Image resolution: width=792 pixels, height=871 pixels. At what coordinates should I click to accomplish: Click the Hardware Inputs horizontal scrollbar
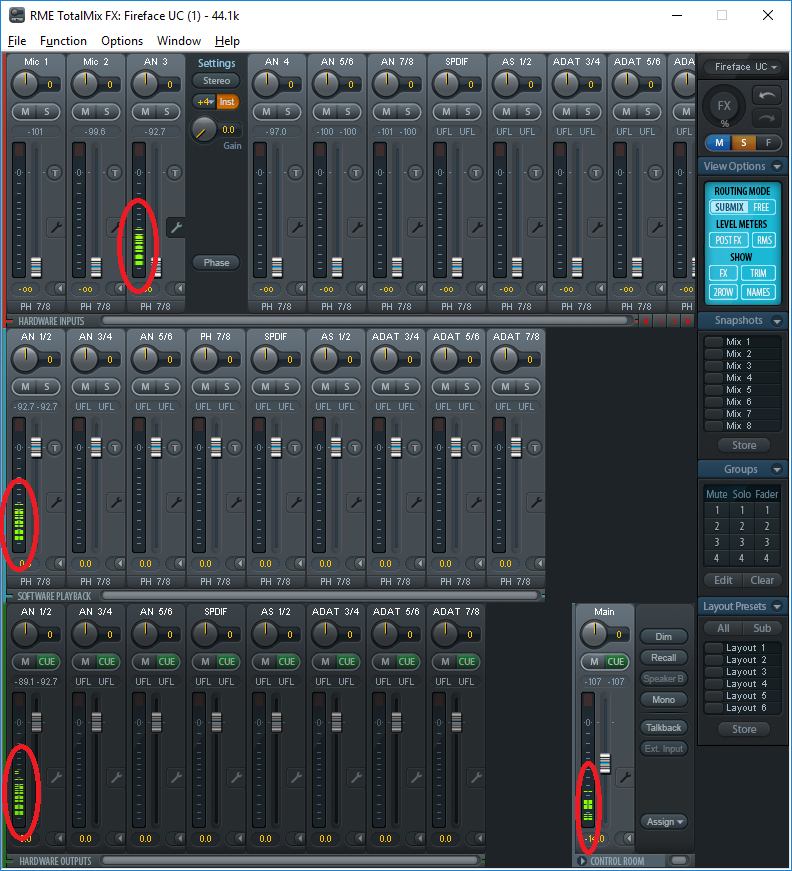click(x=367, y=321)
